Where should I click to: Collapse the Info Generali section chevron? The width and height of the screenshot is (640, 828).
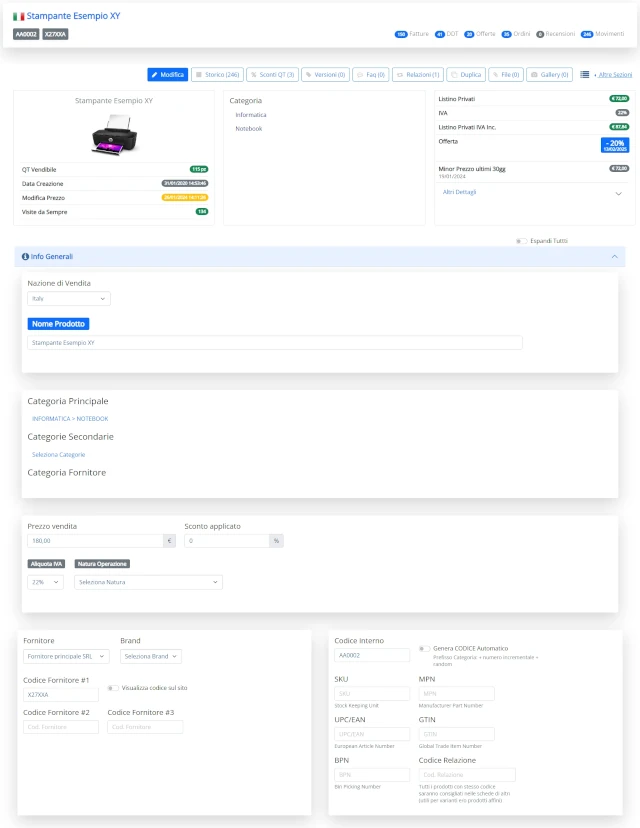pos(615,257)
